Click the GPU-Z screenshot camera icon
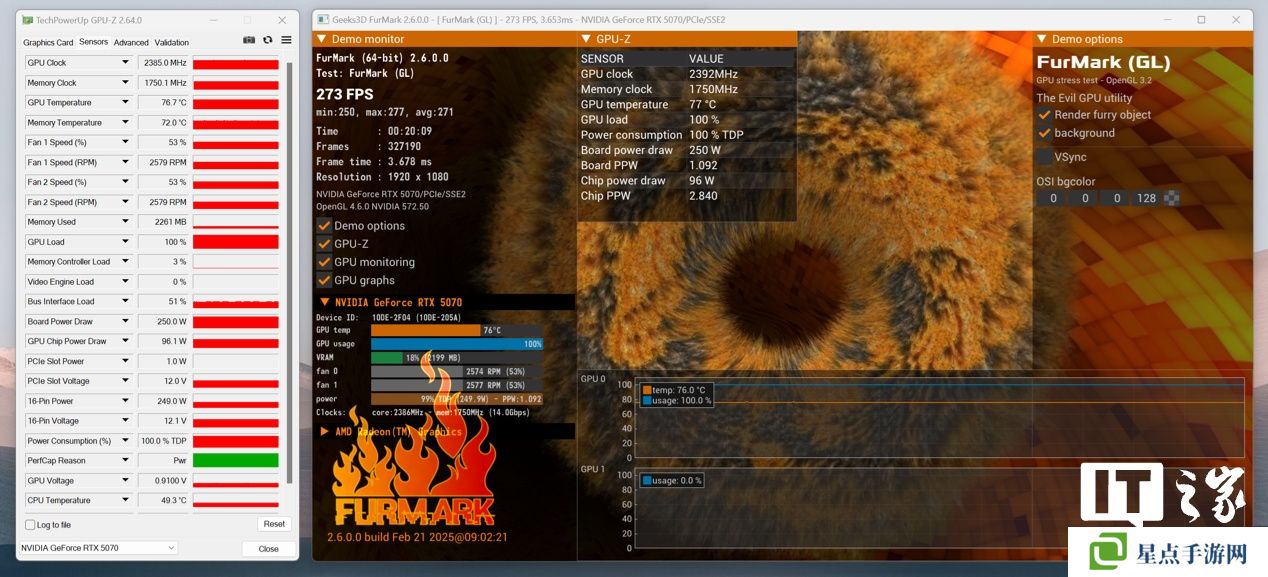1268x577 pixels. (x=249, y=40)
